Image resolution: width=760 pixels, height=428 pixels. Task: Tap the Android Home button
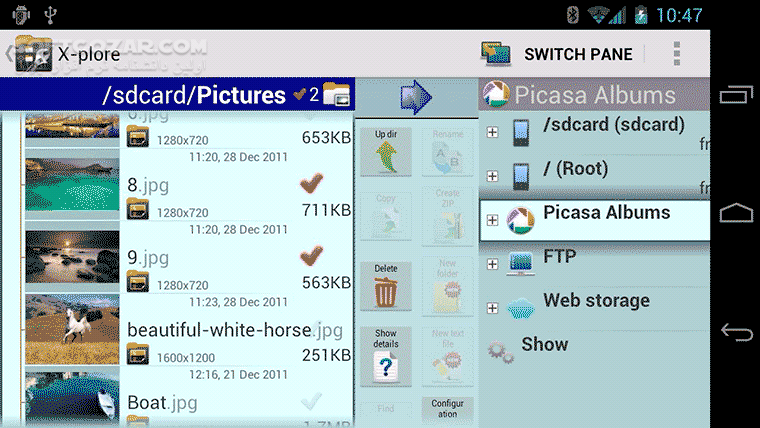(736, 212)
